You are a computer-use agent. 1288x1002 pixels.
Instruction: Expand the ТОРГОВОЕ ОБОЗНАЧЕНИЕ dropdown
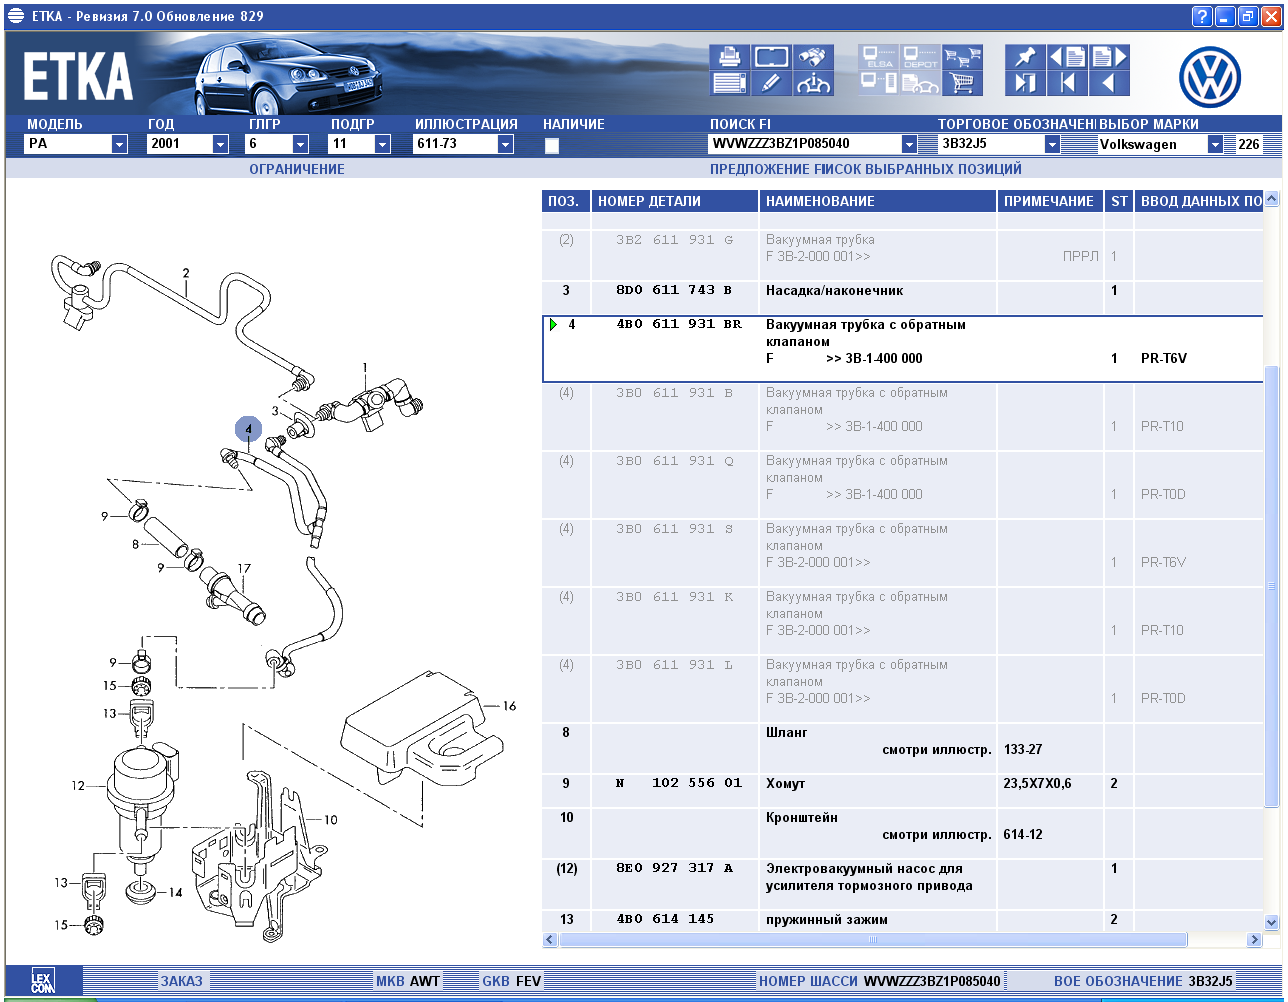tap(1053, 144)
